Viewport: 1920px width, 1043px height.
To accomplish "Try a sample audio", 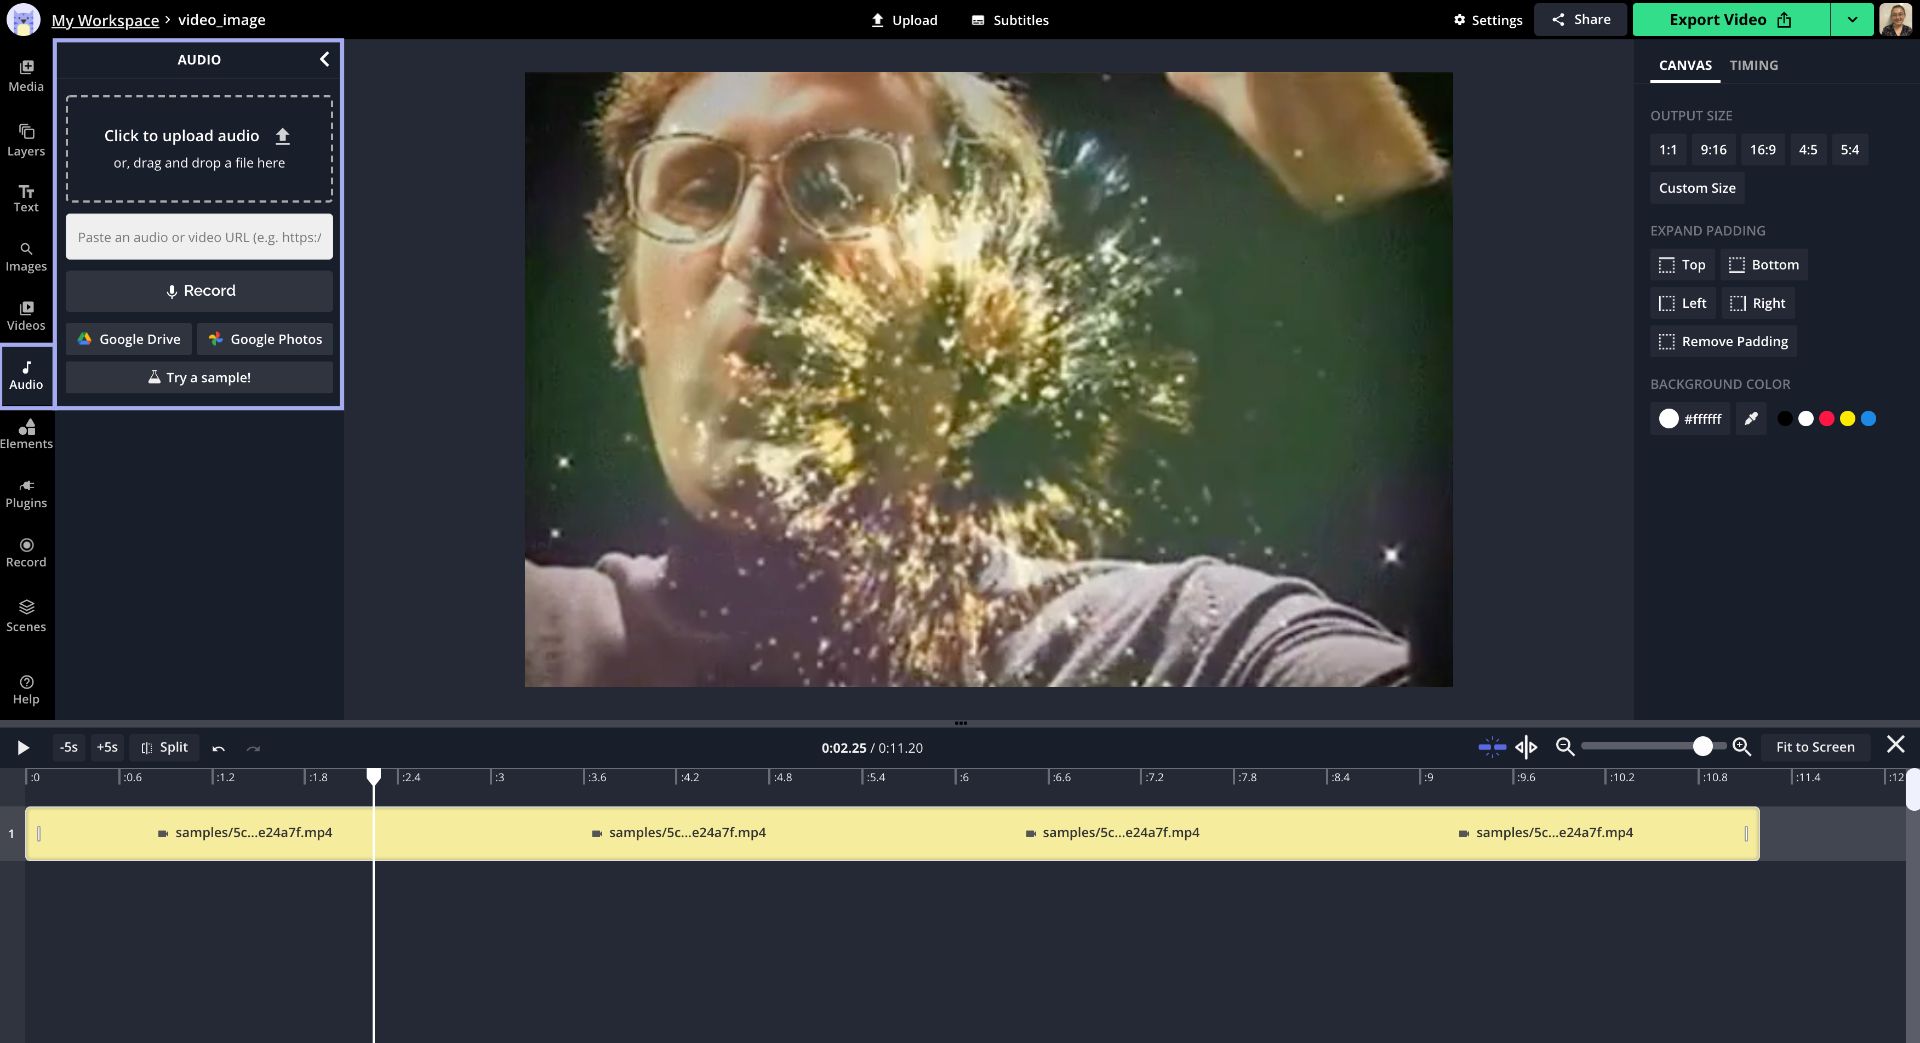I will pos(199,378).
